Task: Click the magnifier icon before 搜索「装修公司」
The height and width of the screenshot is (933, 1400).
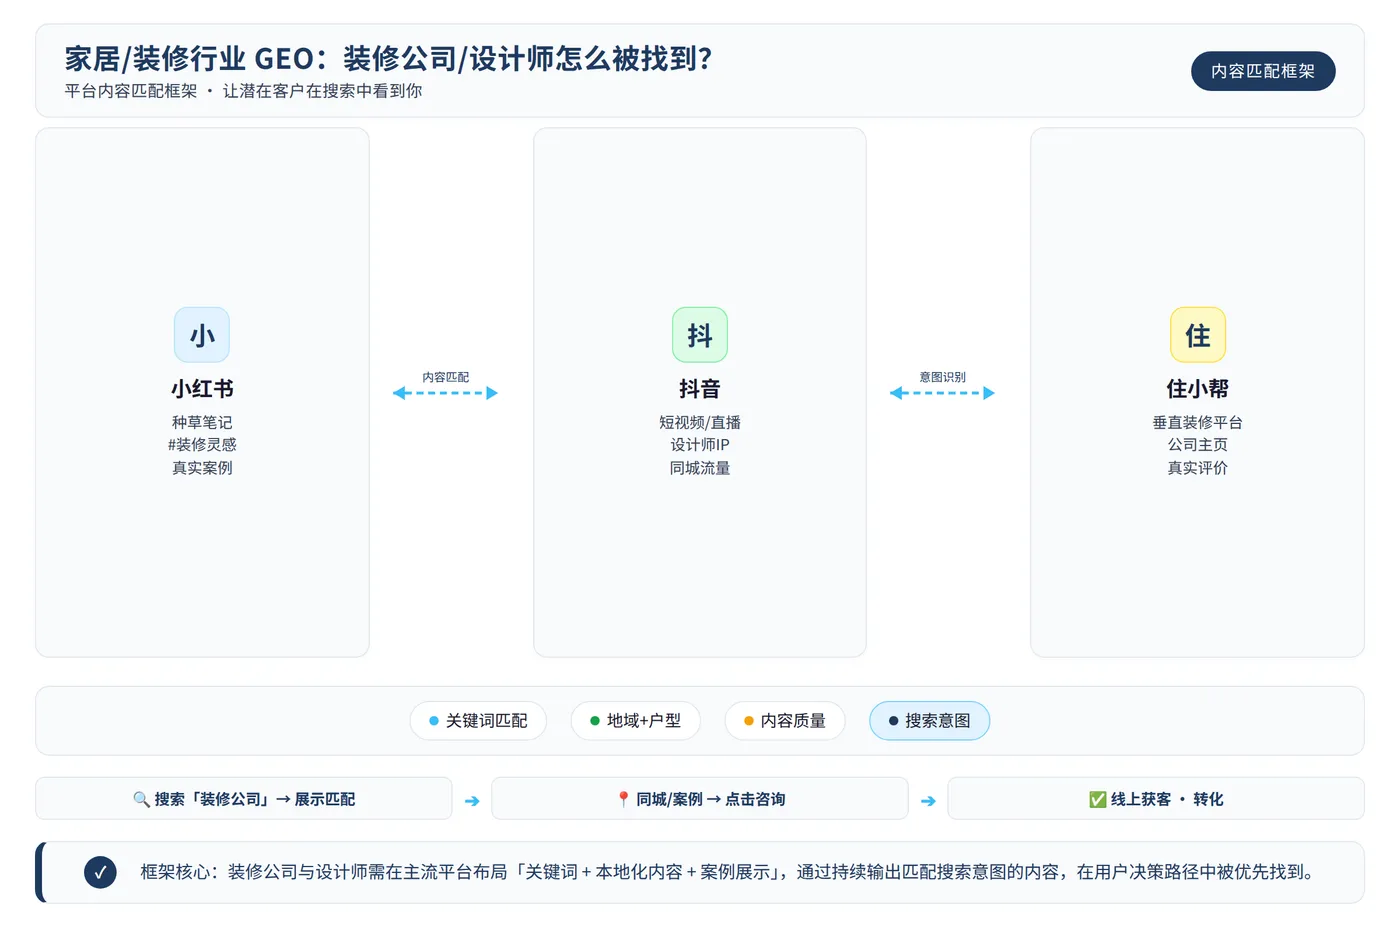Action: tap(141, 799)
